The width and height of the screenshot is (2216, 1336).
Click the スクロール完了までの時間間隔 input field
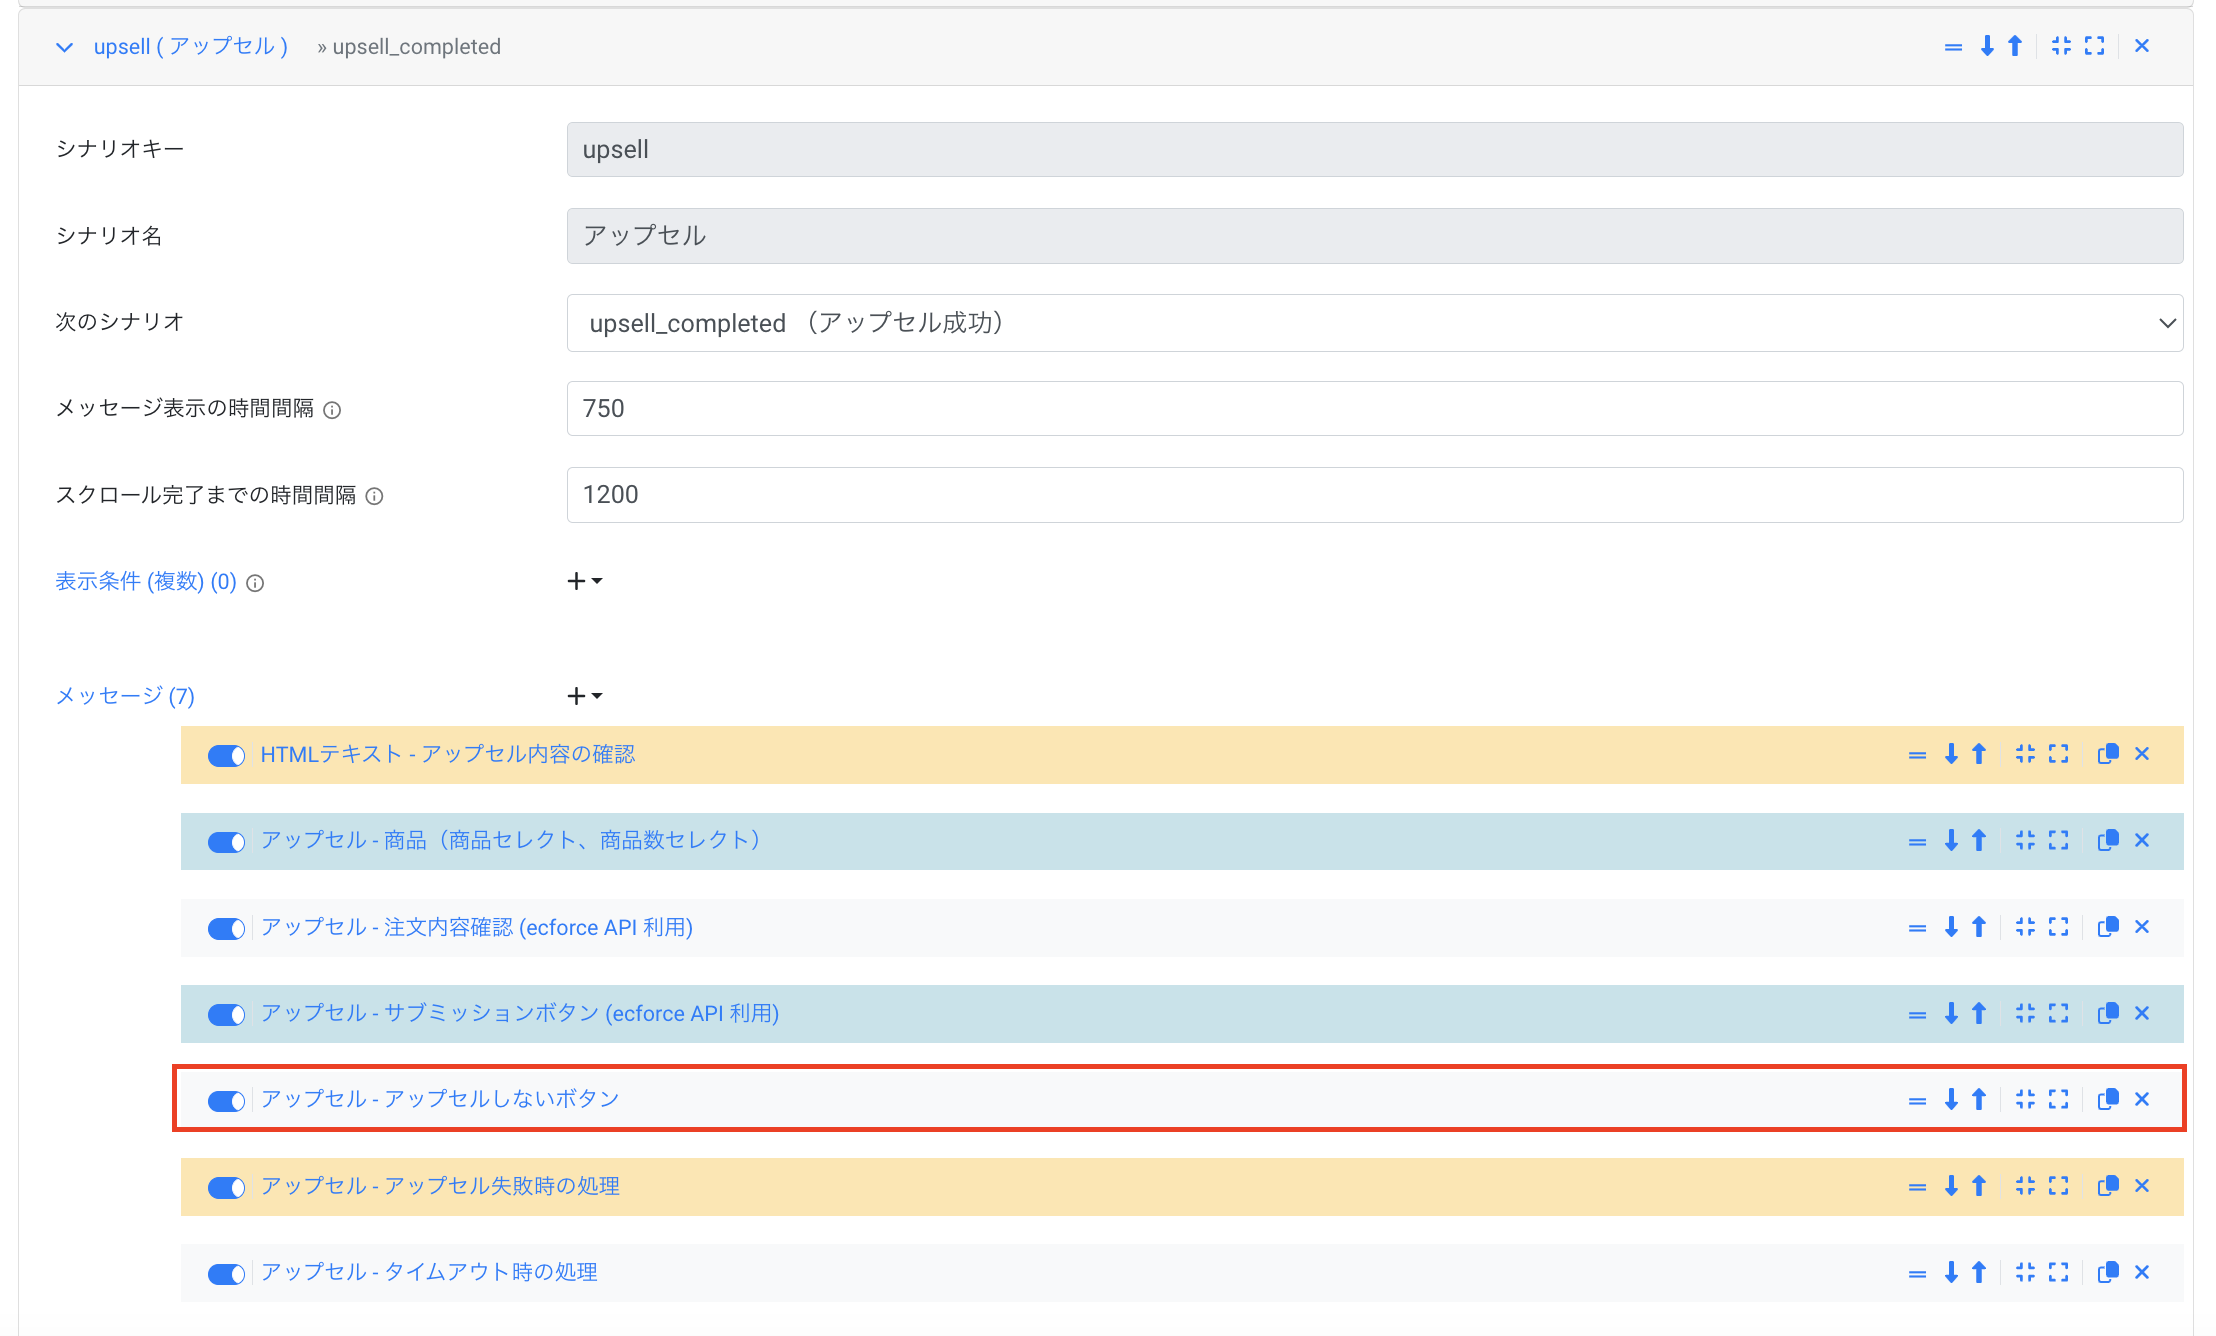click(1374, 495)
